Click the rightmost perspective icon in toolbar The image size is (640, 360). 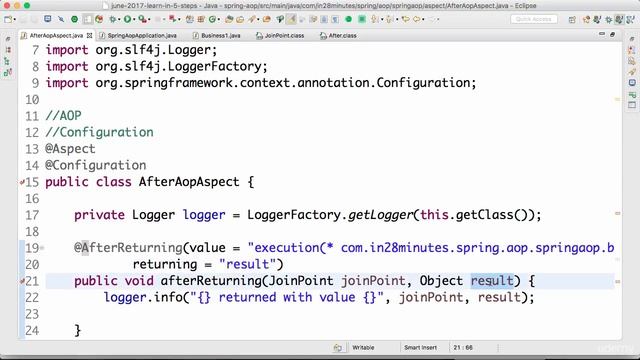[631, 19]
